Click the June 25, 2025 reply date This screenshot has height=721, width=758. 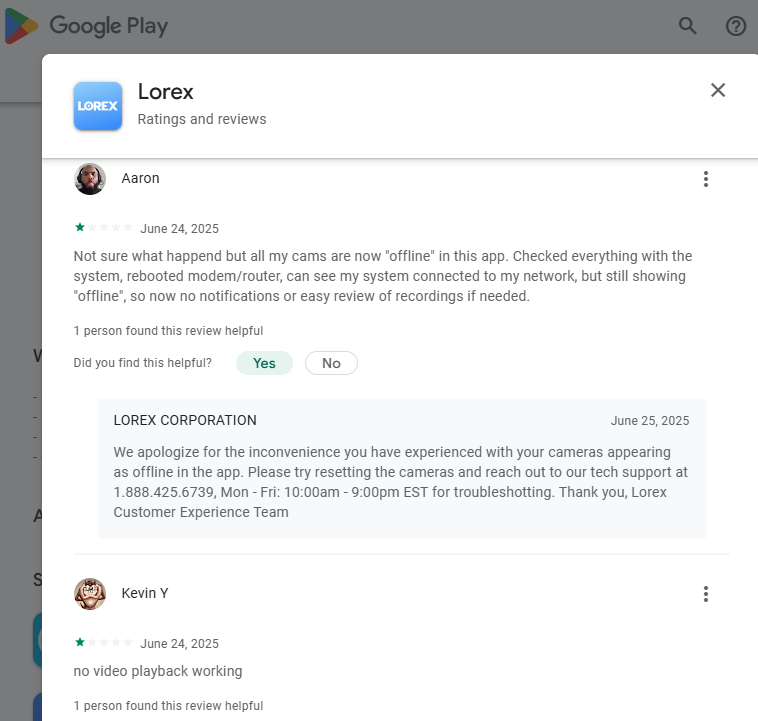coord(650,421)
